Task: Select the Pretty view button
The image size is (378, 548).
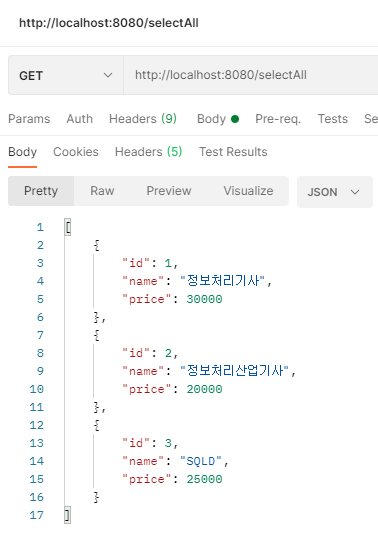Action: pos(41,191)
